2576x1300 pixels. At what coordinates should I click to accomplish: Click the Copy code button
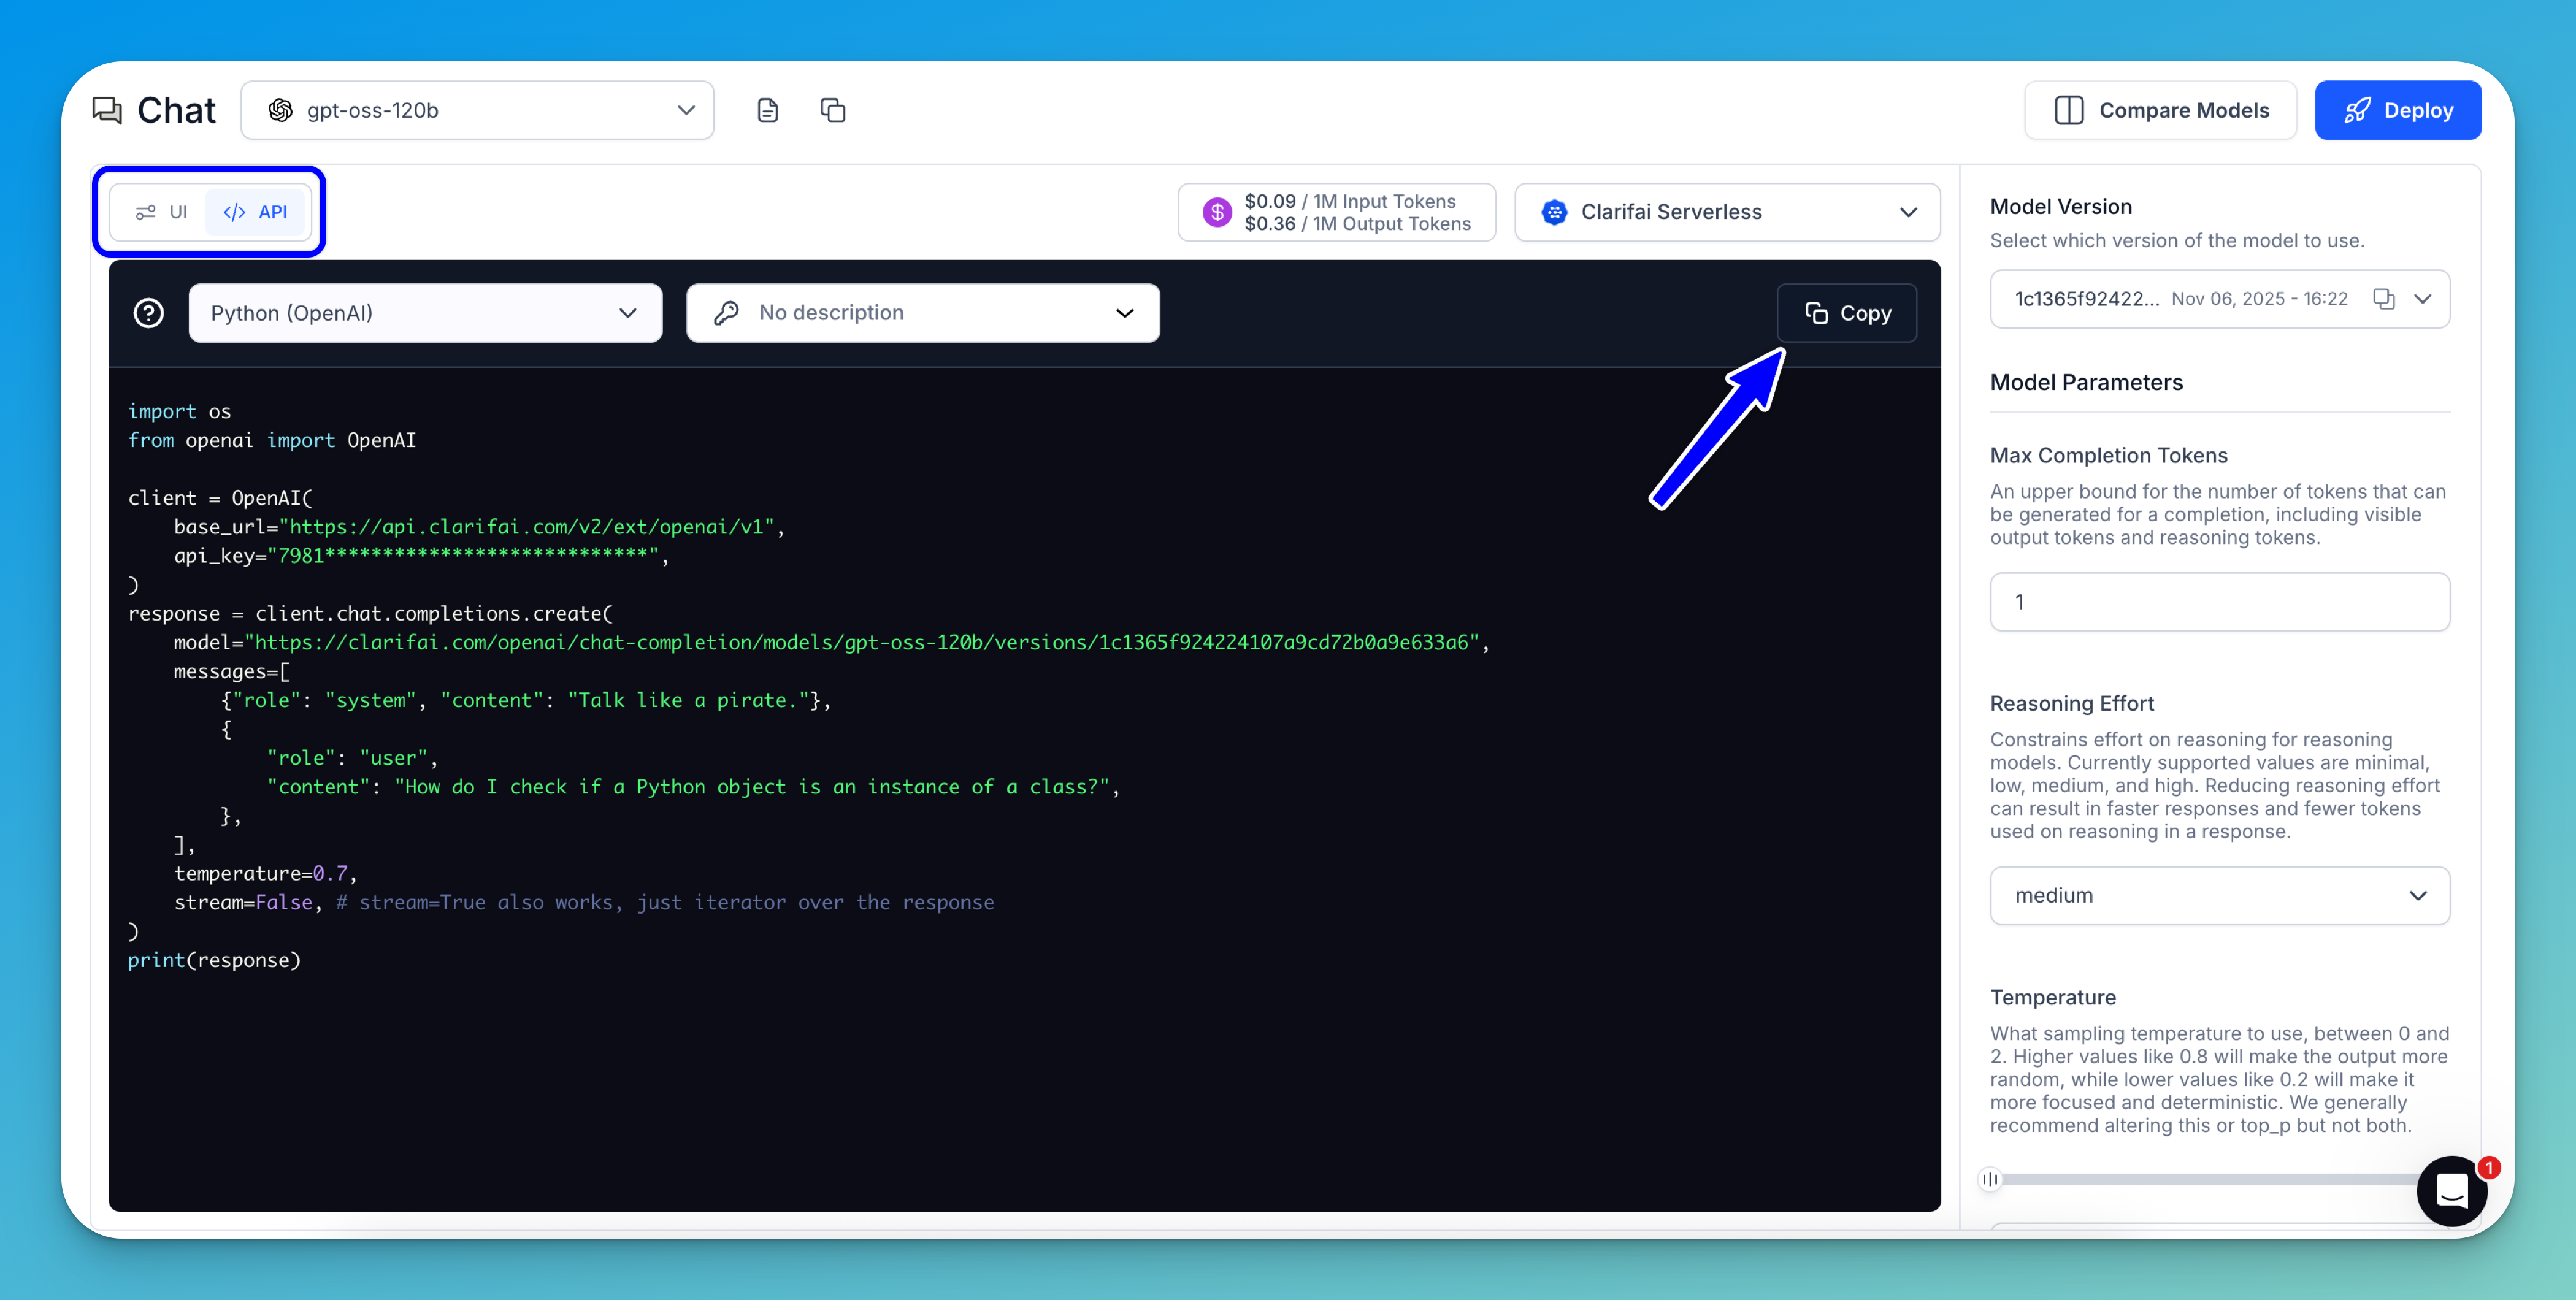pyautogui.click(x=1847, y=313)
